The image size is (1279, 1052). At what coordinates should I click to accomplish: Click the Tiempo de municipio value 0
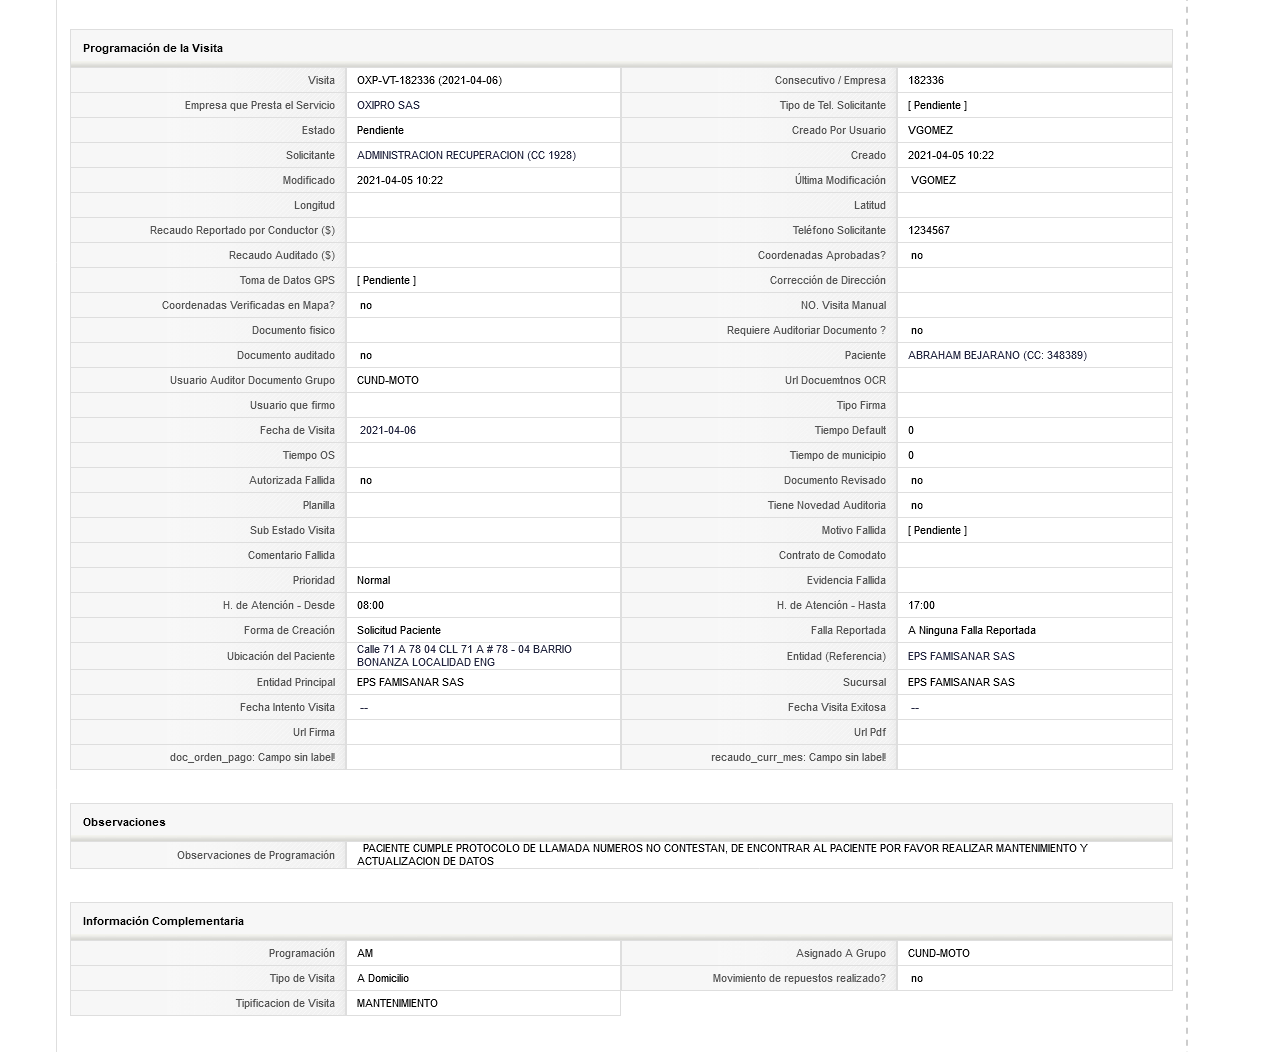[x=911, y=455]
